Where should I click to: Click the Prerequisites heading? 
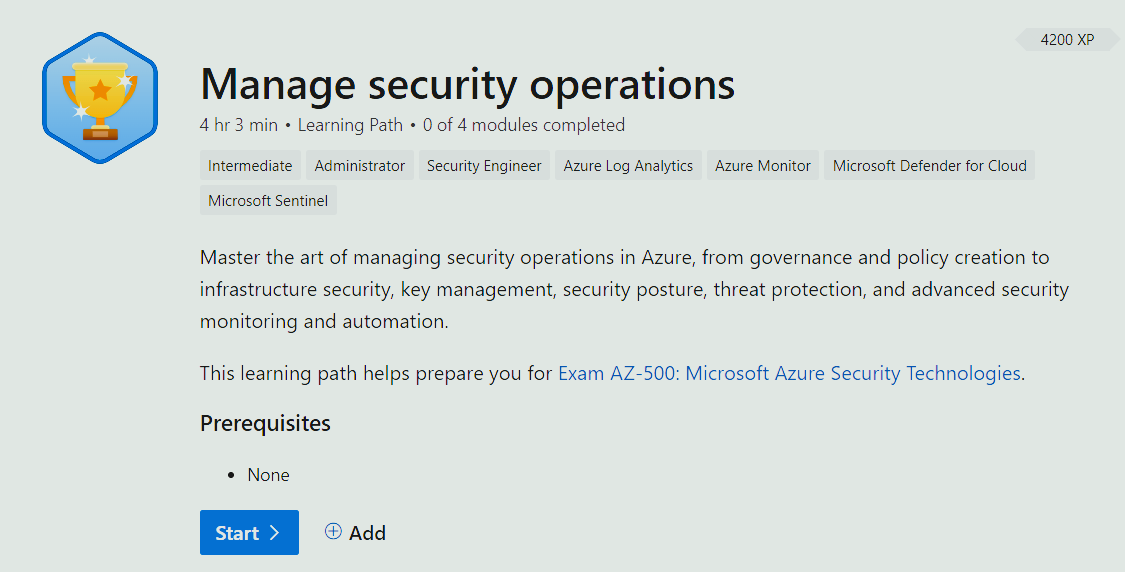pyautogui.click(x=265, y=423)
